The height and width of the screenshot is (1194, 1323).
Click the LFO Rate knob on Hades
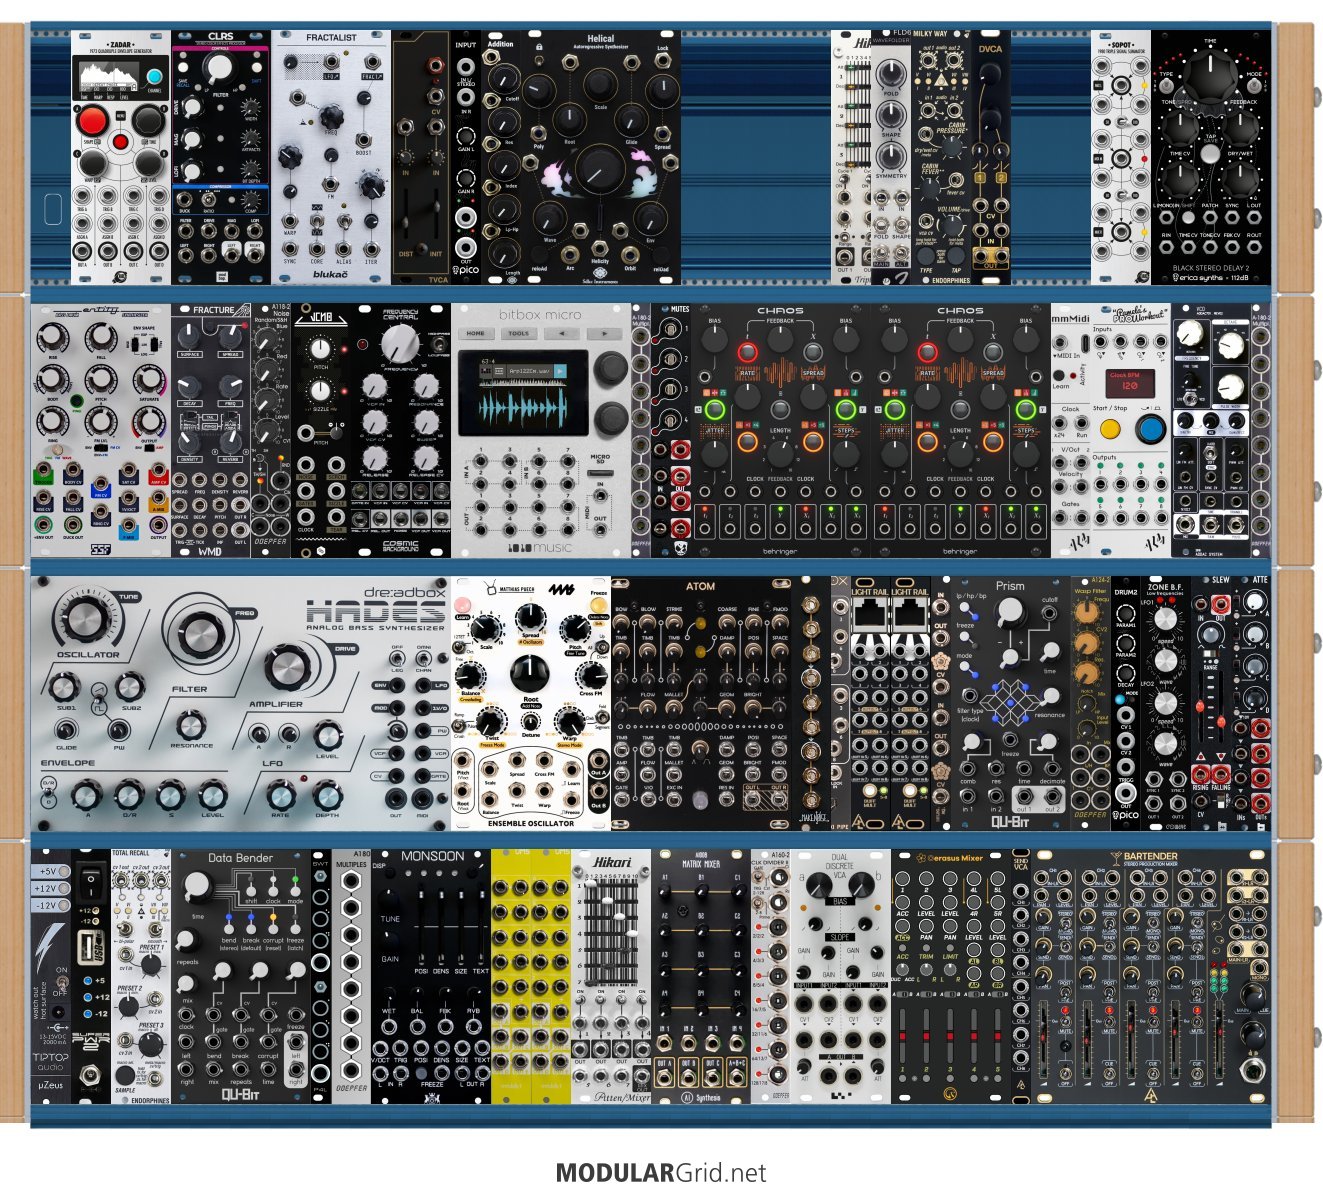281,796
